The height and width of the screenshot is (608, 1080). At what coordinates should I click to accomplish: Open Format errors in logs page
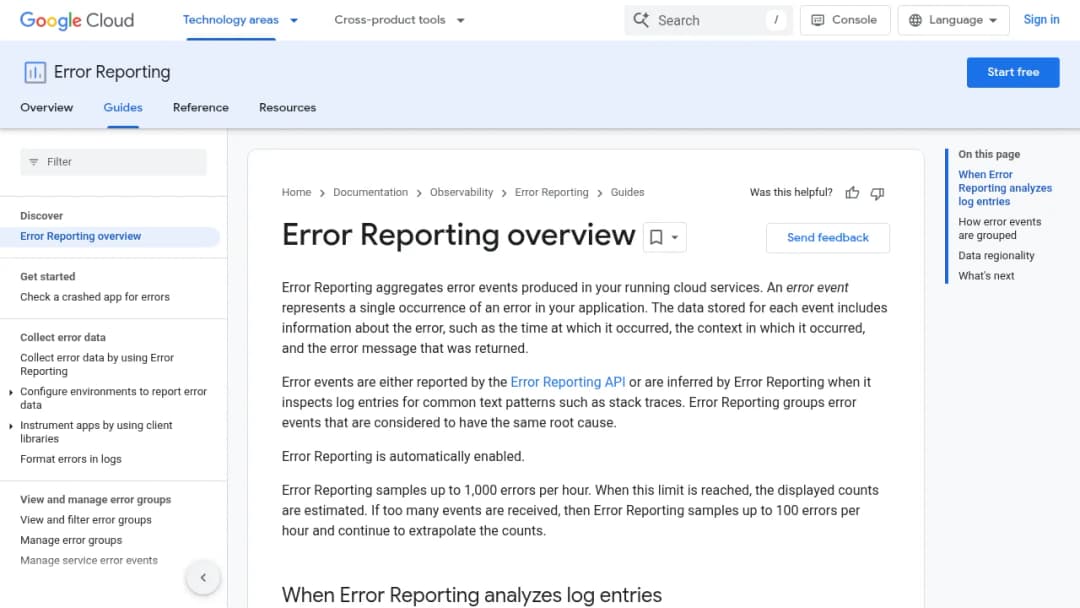click(70, 459)
